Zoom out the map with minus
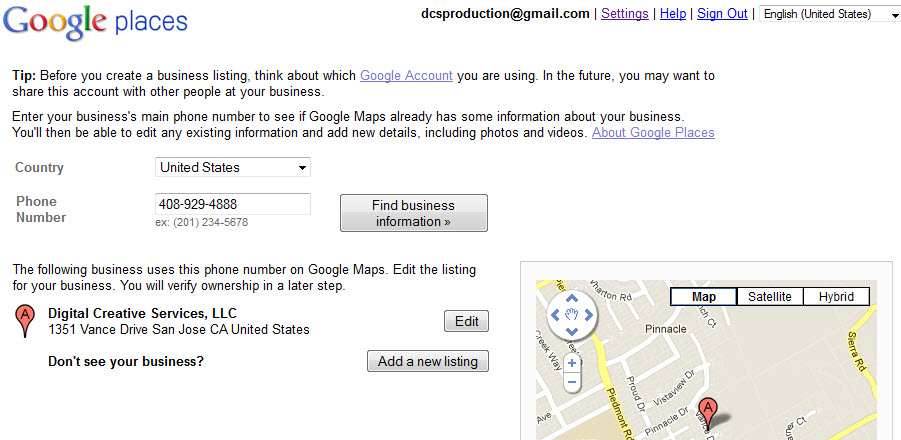The width and height of the screenshot is (901, 440). tap(572, 381)
